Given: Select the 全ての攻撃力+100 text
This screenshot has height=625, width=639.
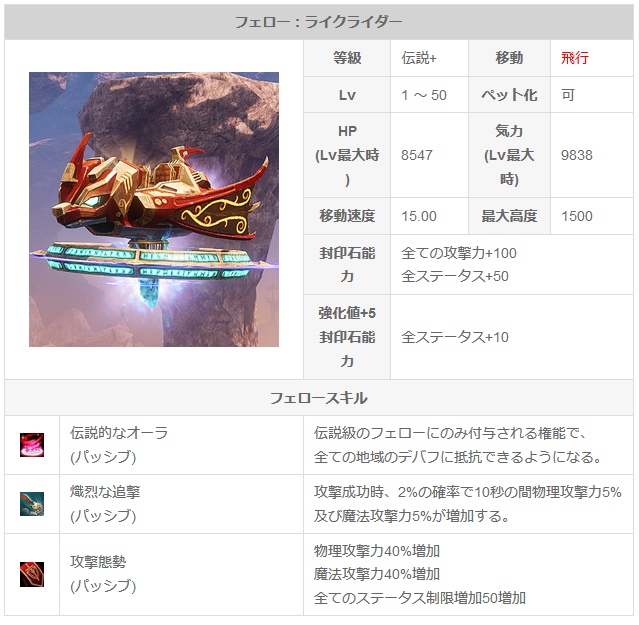Looking at the screenshot, I should click(459, 253).
